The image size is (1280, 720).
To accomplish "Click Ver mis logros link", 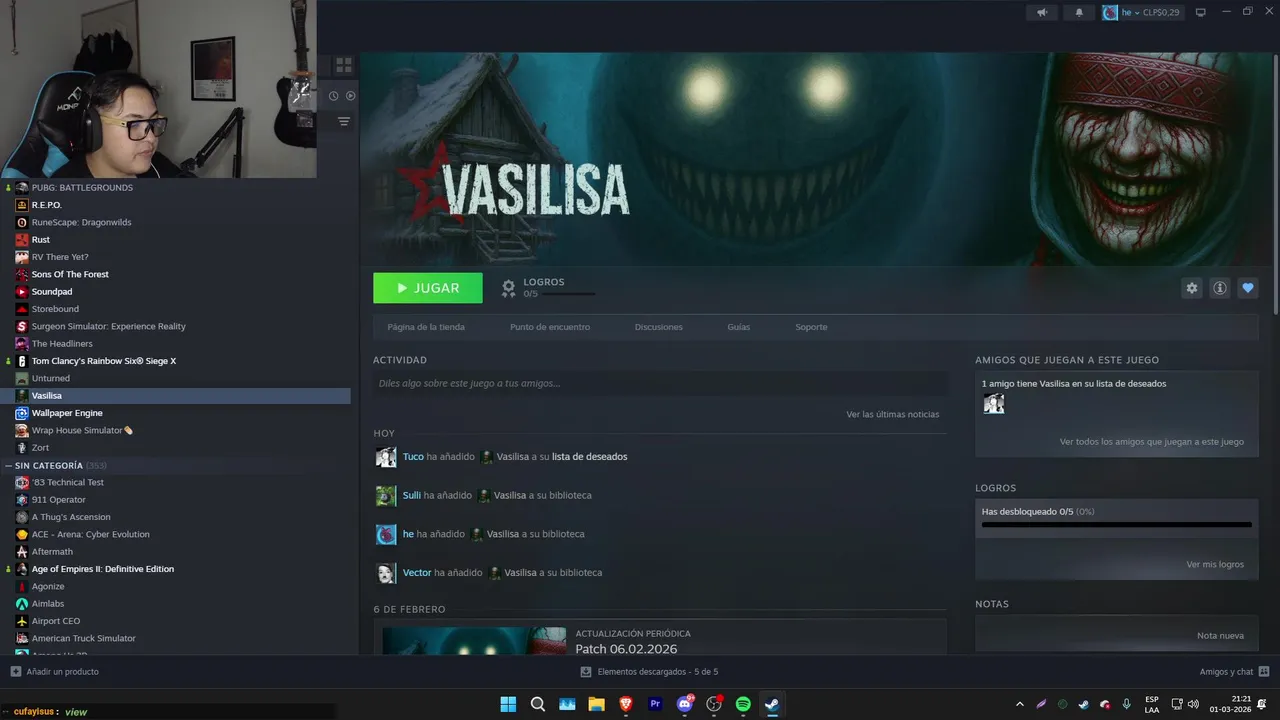I will [x=1215, y=564].
